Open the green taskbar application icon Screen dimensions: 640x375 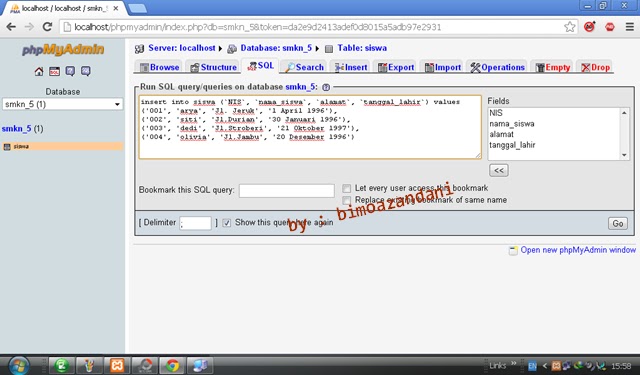(x=62, y=366)
